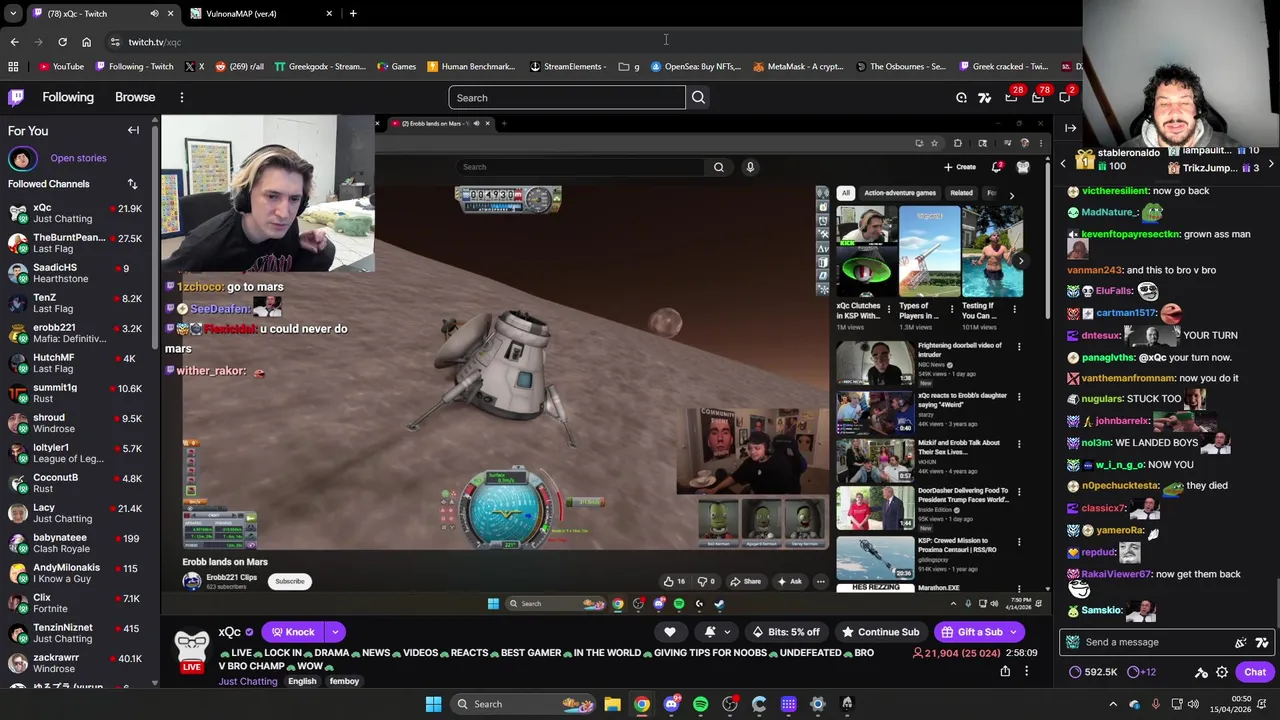Click the Twitch logo home icon

coord(16,97)
